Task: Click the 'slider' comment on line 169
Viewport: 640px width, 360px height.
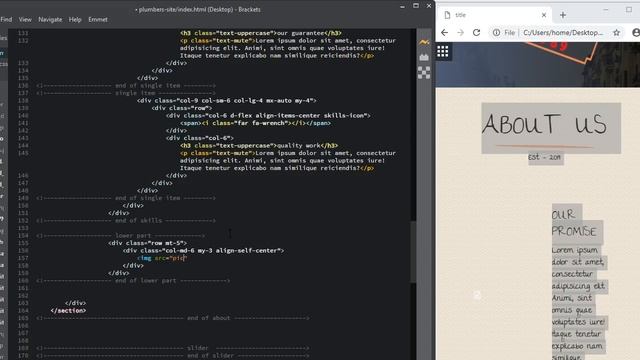Action: tap(173, 348)
